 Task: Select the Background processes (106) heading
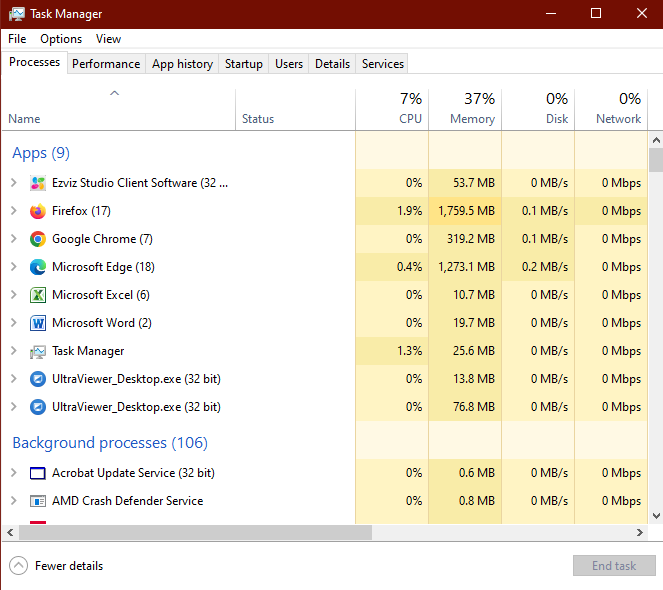coord(110,443)
